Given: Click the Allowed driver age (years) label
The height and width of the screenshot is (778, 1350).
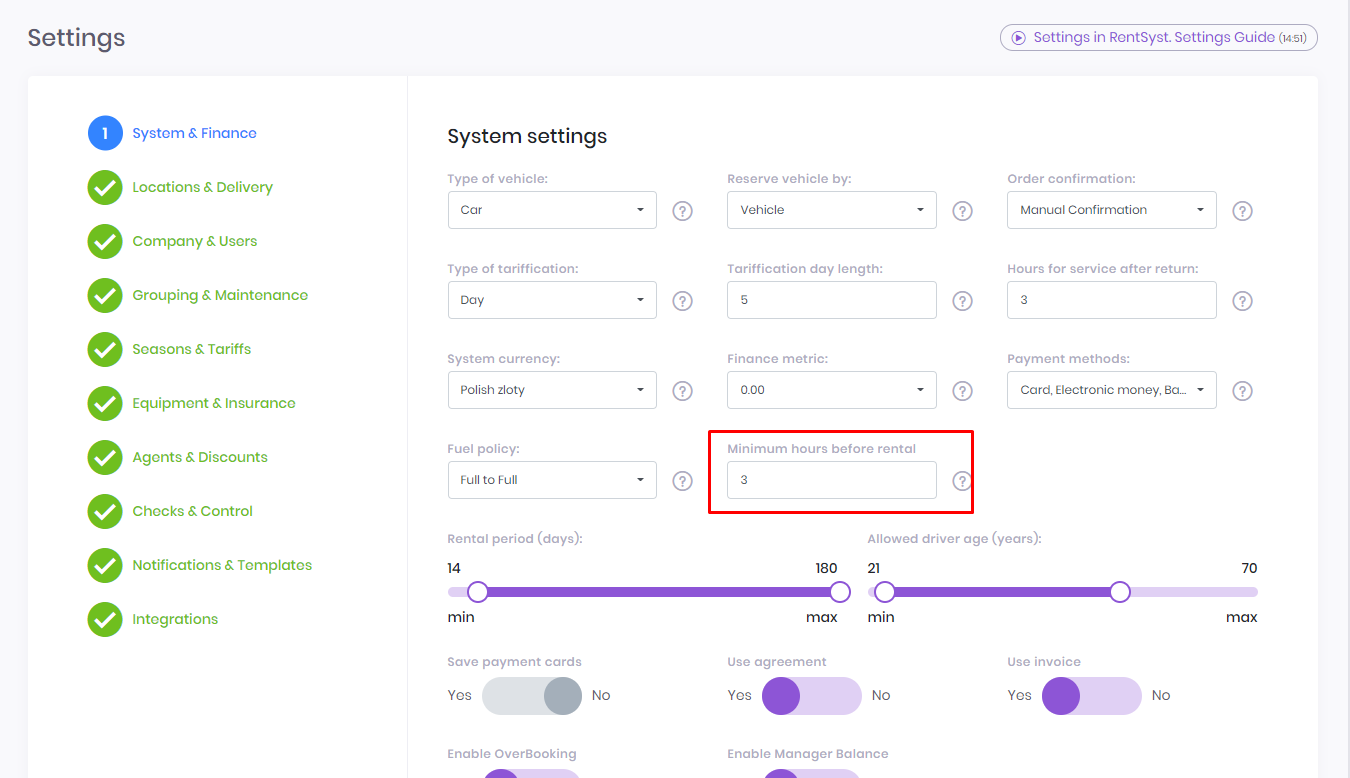Looking at the screenshot, I should click(x=954, y=539).
